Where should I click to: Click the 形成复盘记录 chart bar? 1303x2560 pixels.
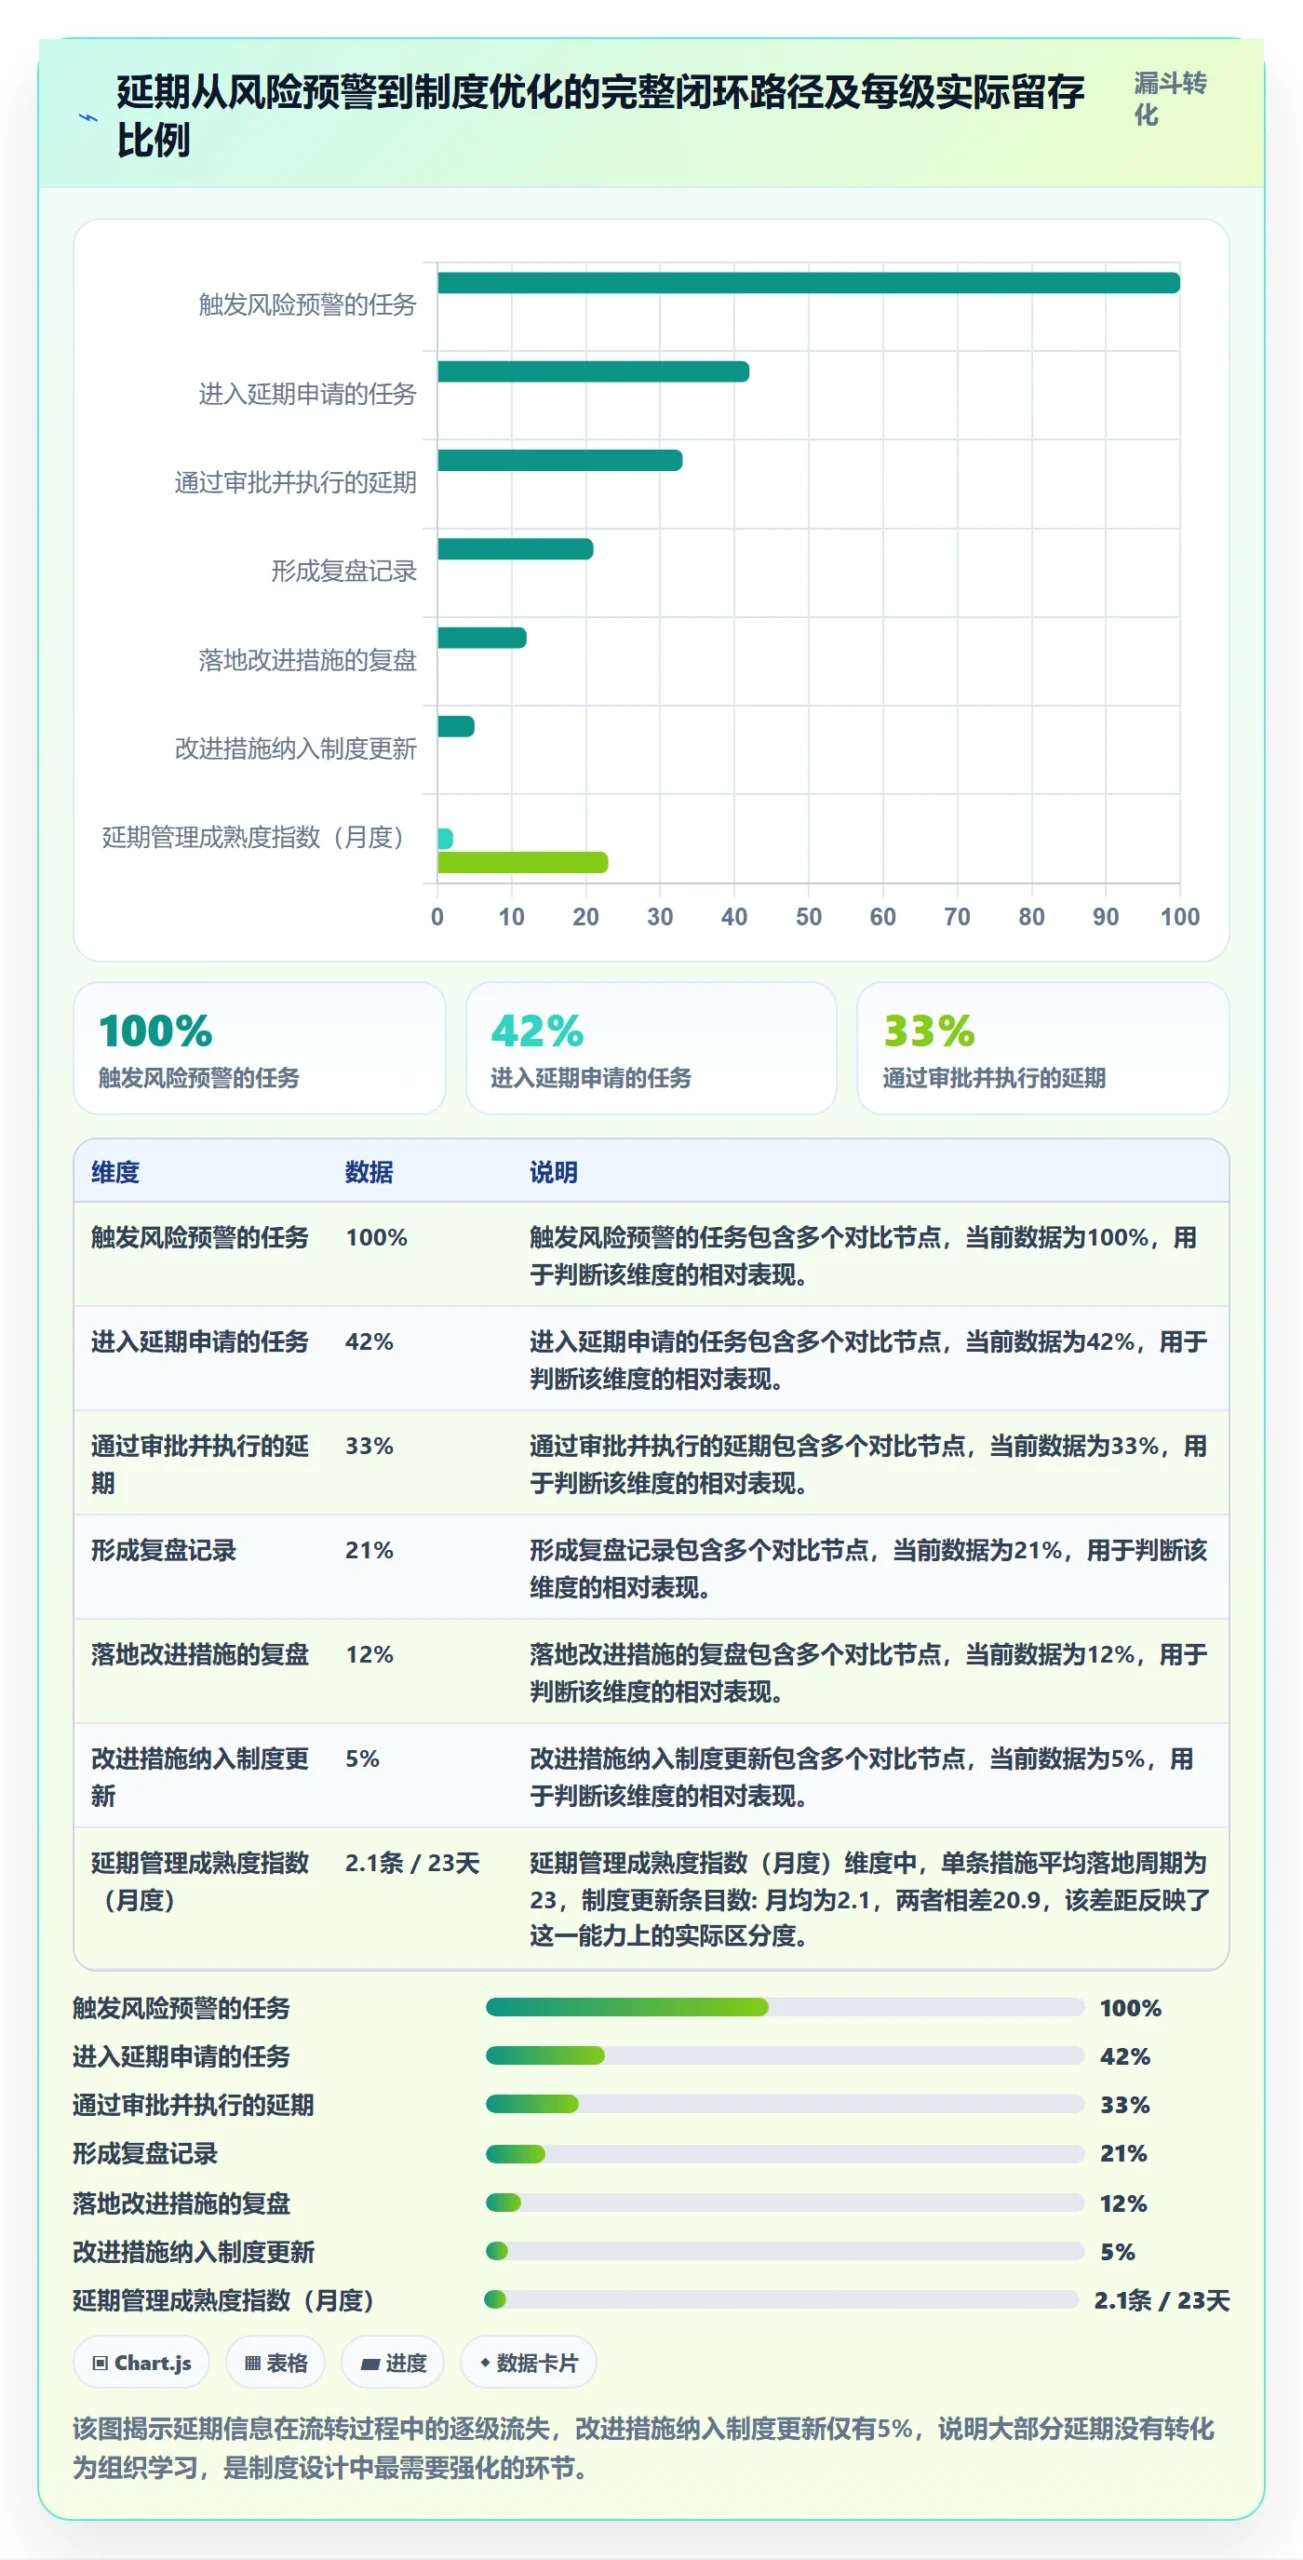515,549
